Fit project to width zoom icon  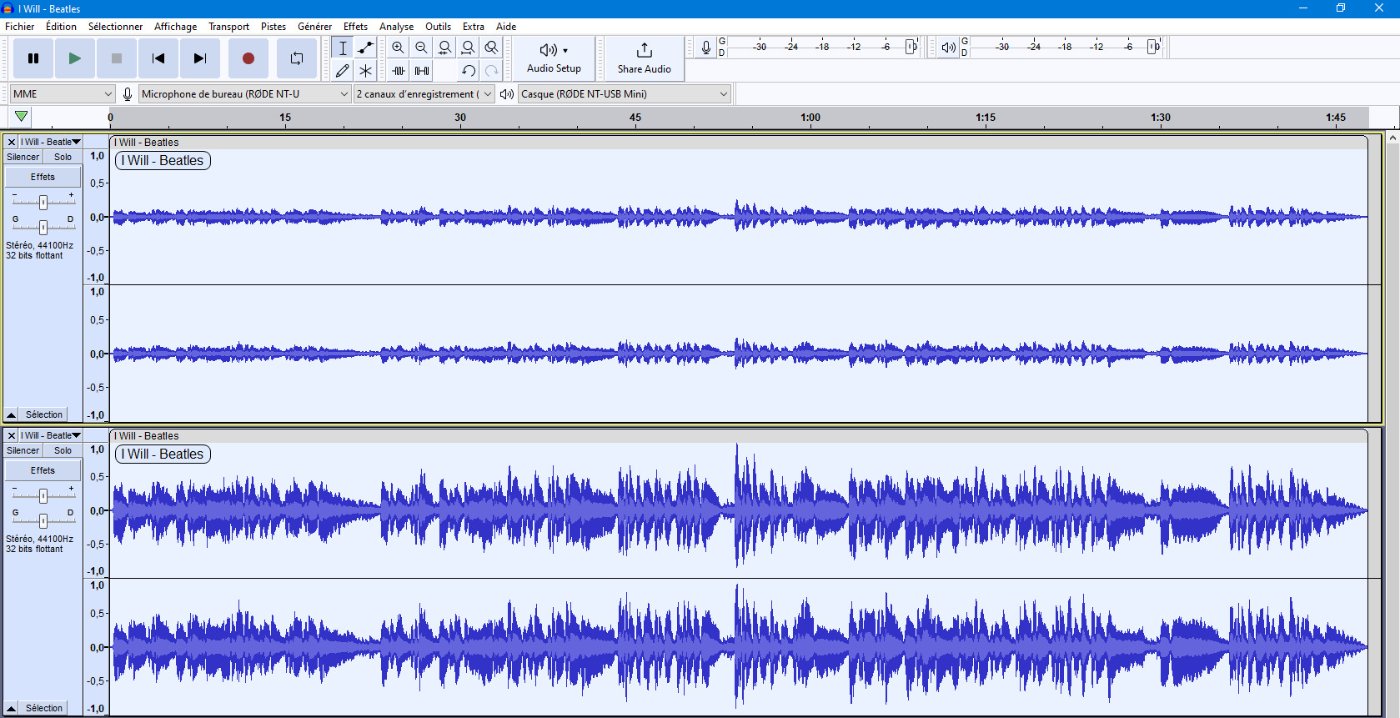(467, 48)
